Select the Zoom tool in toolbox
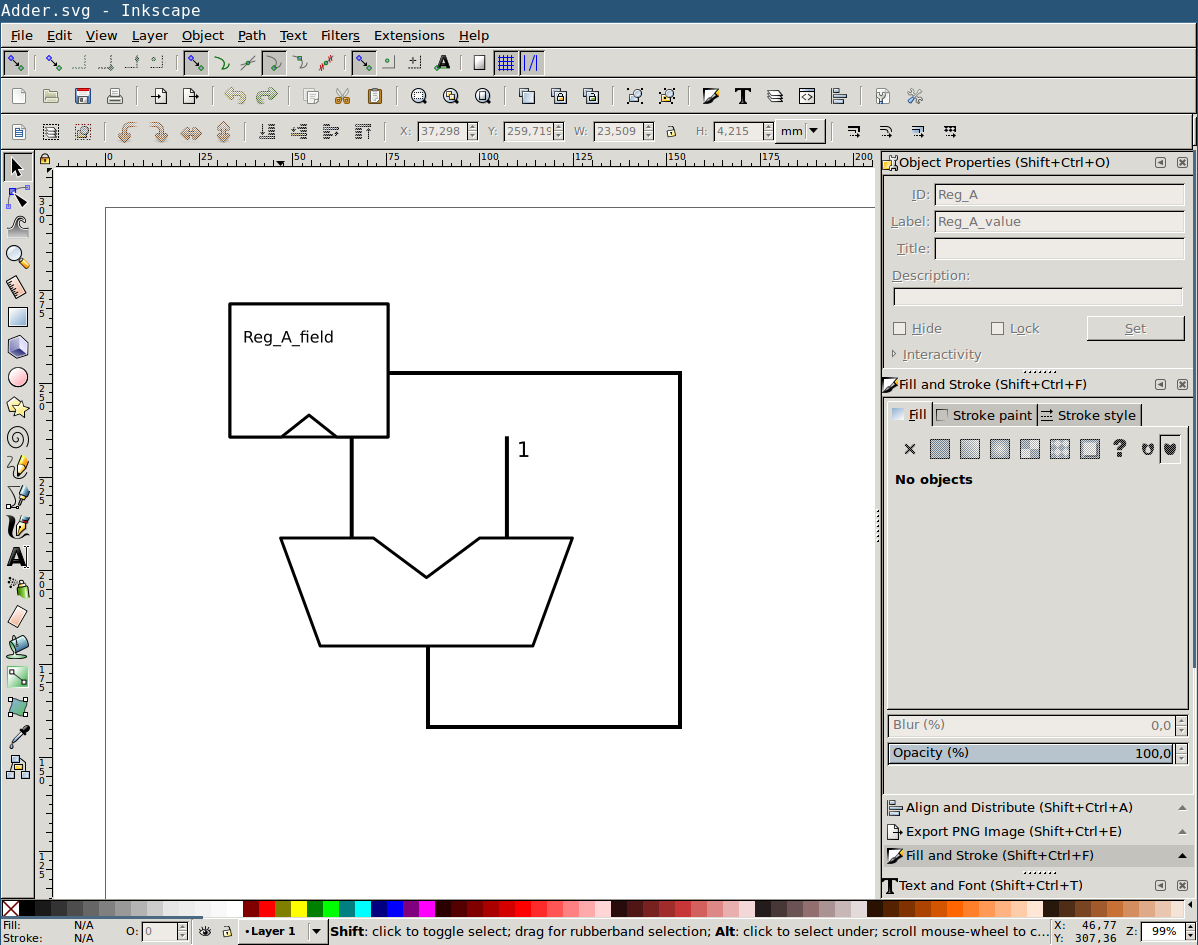This screenshot has width=1198, height=945. (x=17, y=256)
